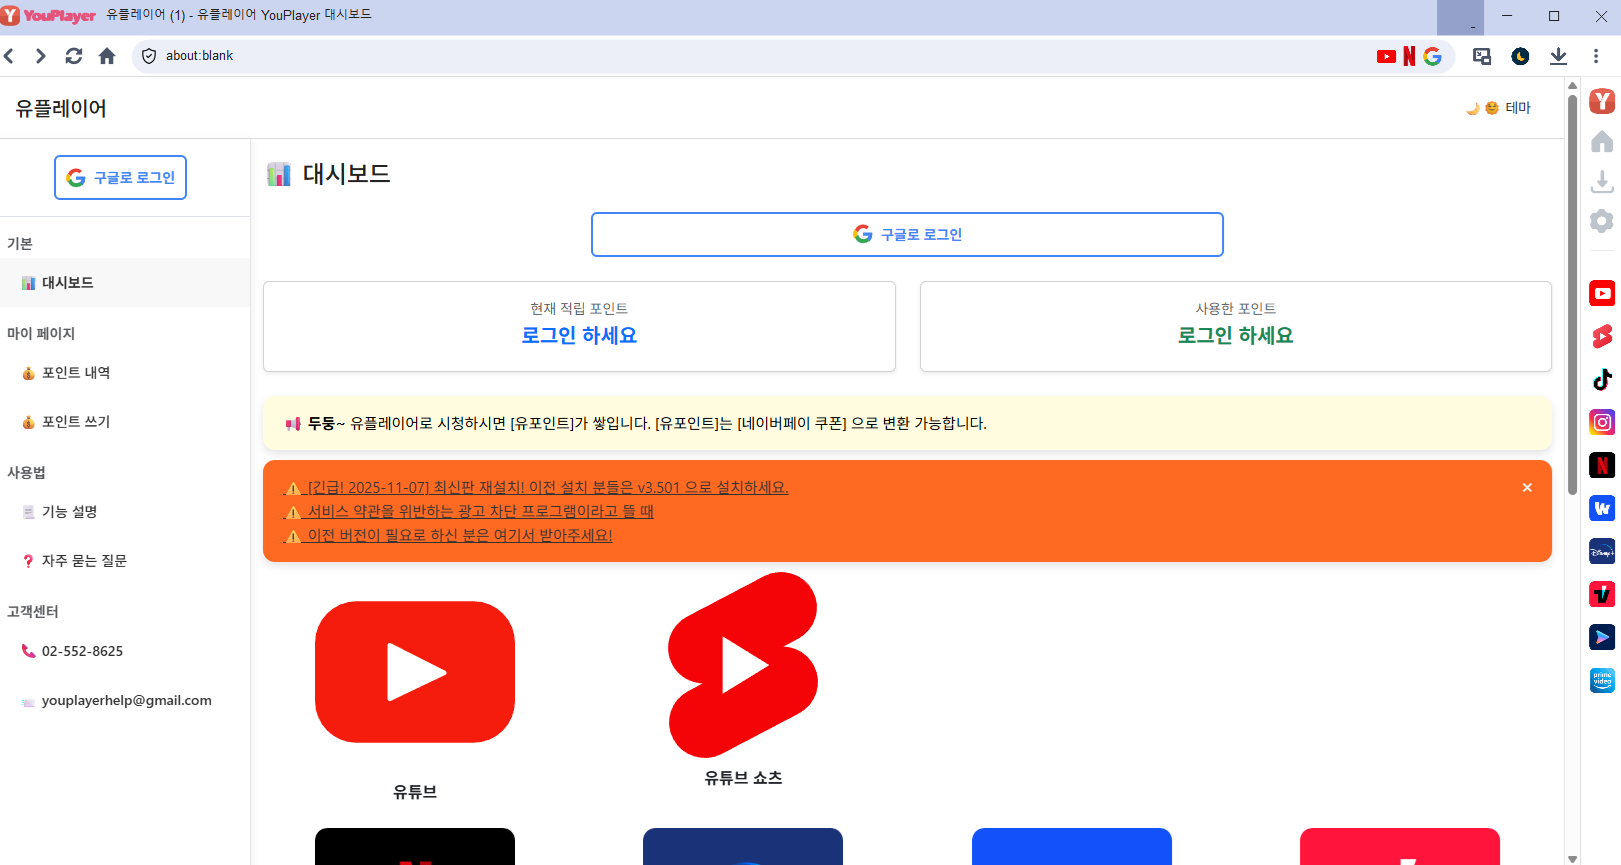This screenshot has height=865, width=1621.
Task: Open the 이전 버전 download notice link
Action: 448,535
